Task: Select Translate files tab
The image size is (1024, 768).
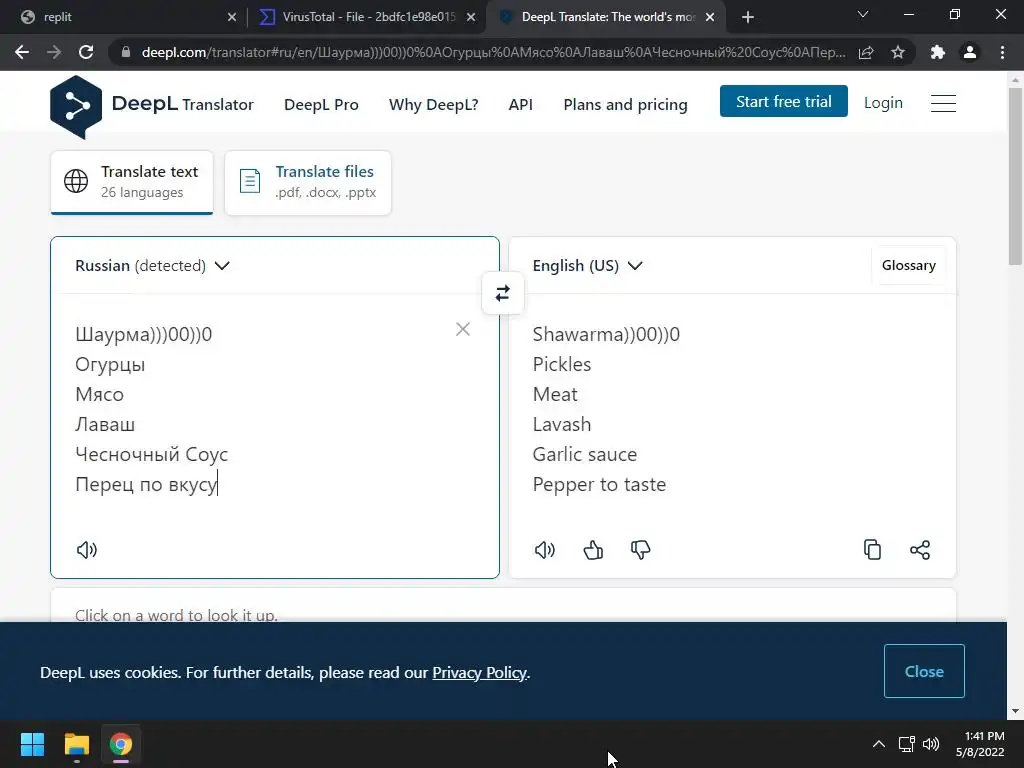Action: (x=308, y=182)
